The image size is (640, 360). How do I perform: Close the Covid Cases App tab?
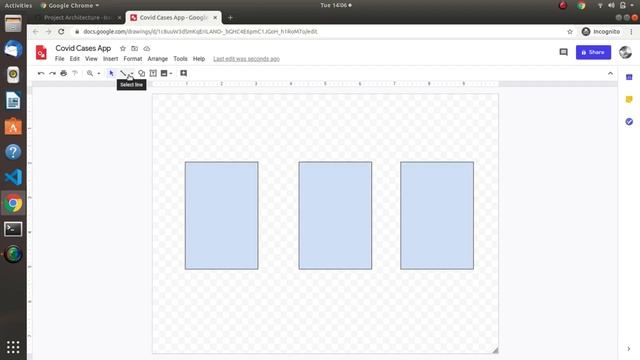215,18
